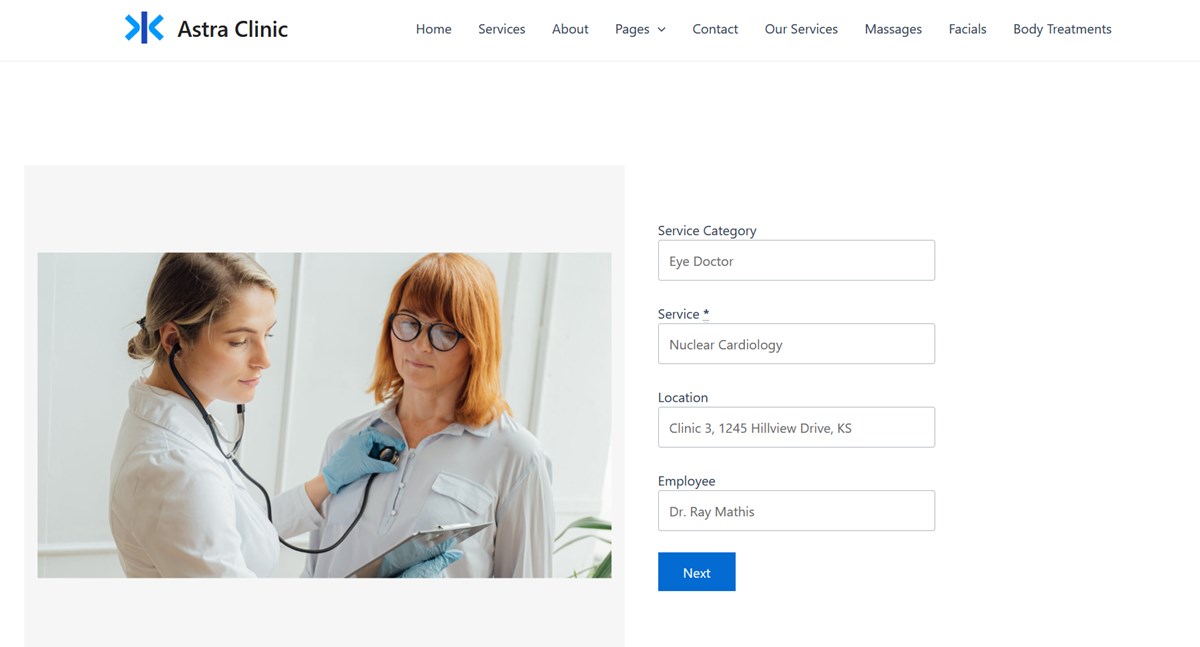Screen dimensions: 1200x647
Task: Open the About page link
Action: [x=570, y=29]
